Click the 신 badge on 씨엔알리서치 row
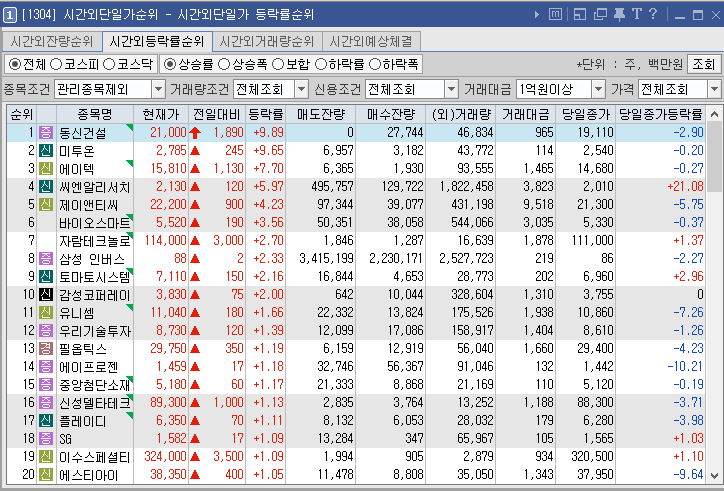The width and height of the screenshot is (724, 491). click(x=45, y=187)
